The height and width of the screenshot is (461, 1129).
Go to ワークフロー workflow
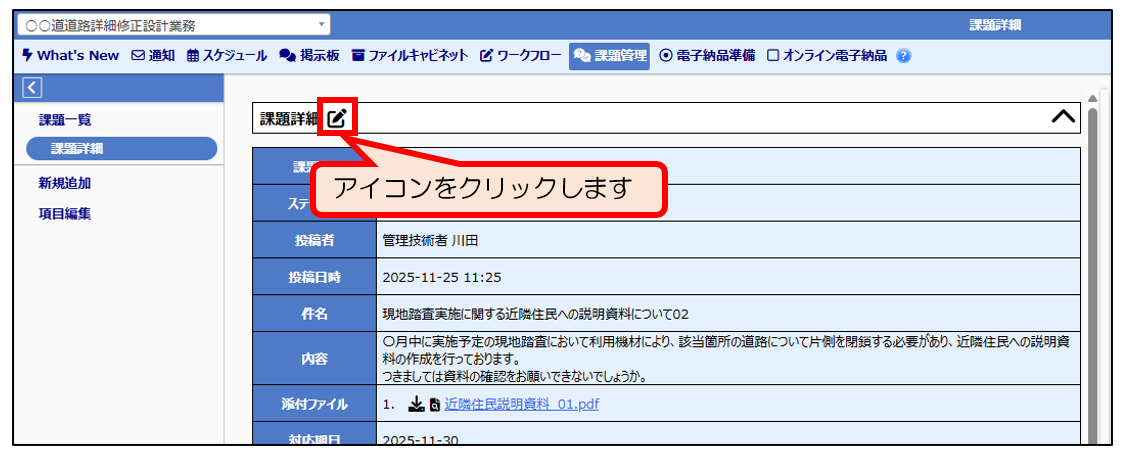pyautogui.click(x=520, y=56)
